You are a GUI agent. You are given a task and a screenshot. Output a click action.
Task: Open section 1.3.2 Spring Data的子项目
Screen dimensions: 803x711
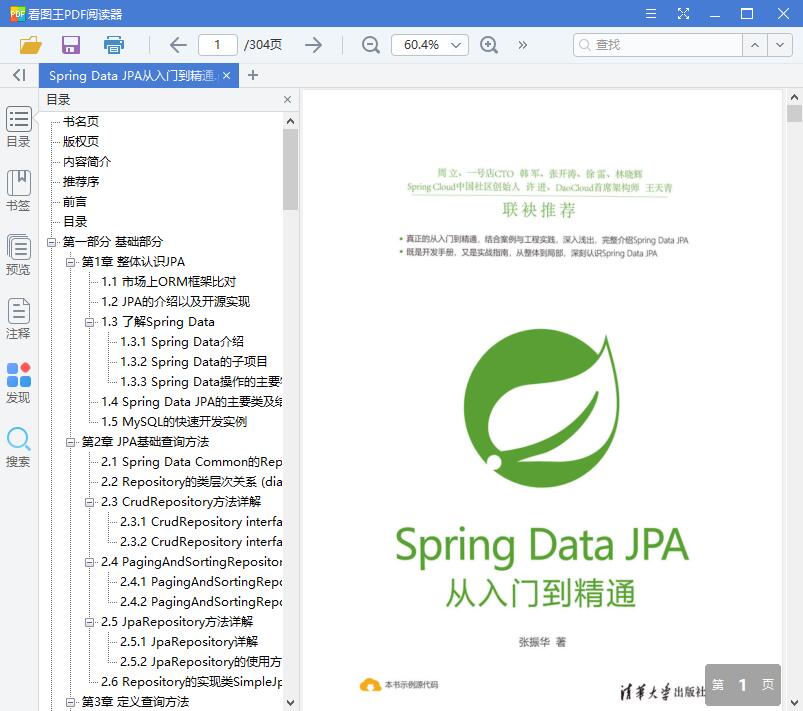[x=194, y=362]
